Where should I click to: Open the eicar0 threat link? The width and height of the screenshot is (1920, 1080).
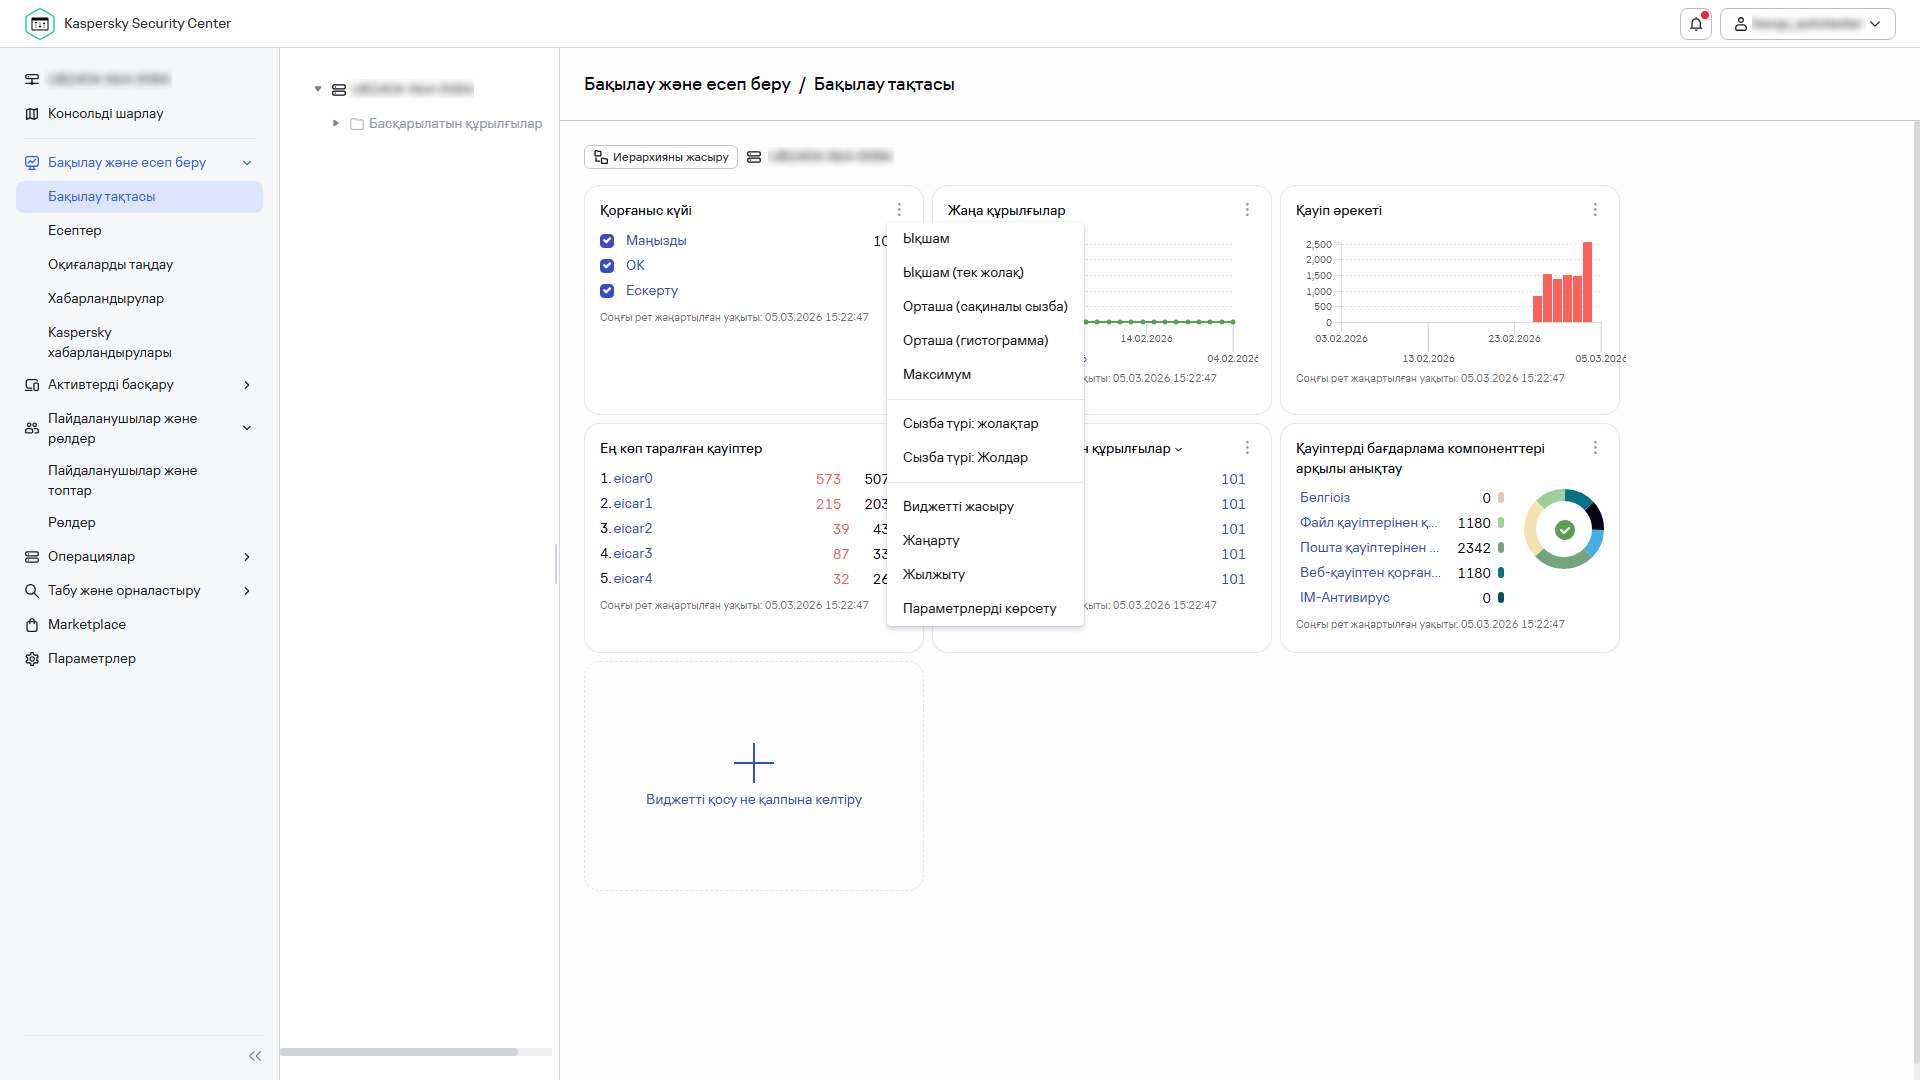tap(633, 479)
